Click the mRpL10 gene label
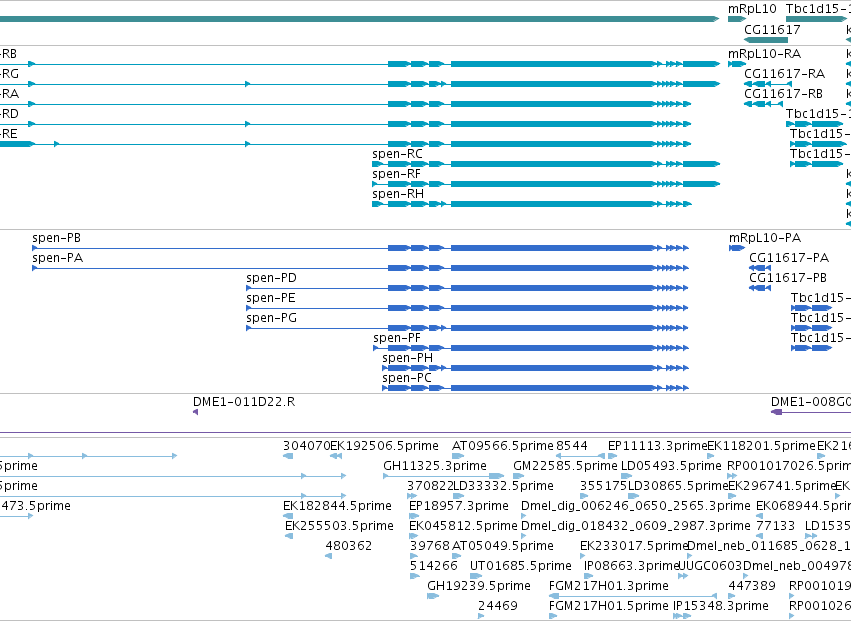 tap(752, 9)
